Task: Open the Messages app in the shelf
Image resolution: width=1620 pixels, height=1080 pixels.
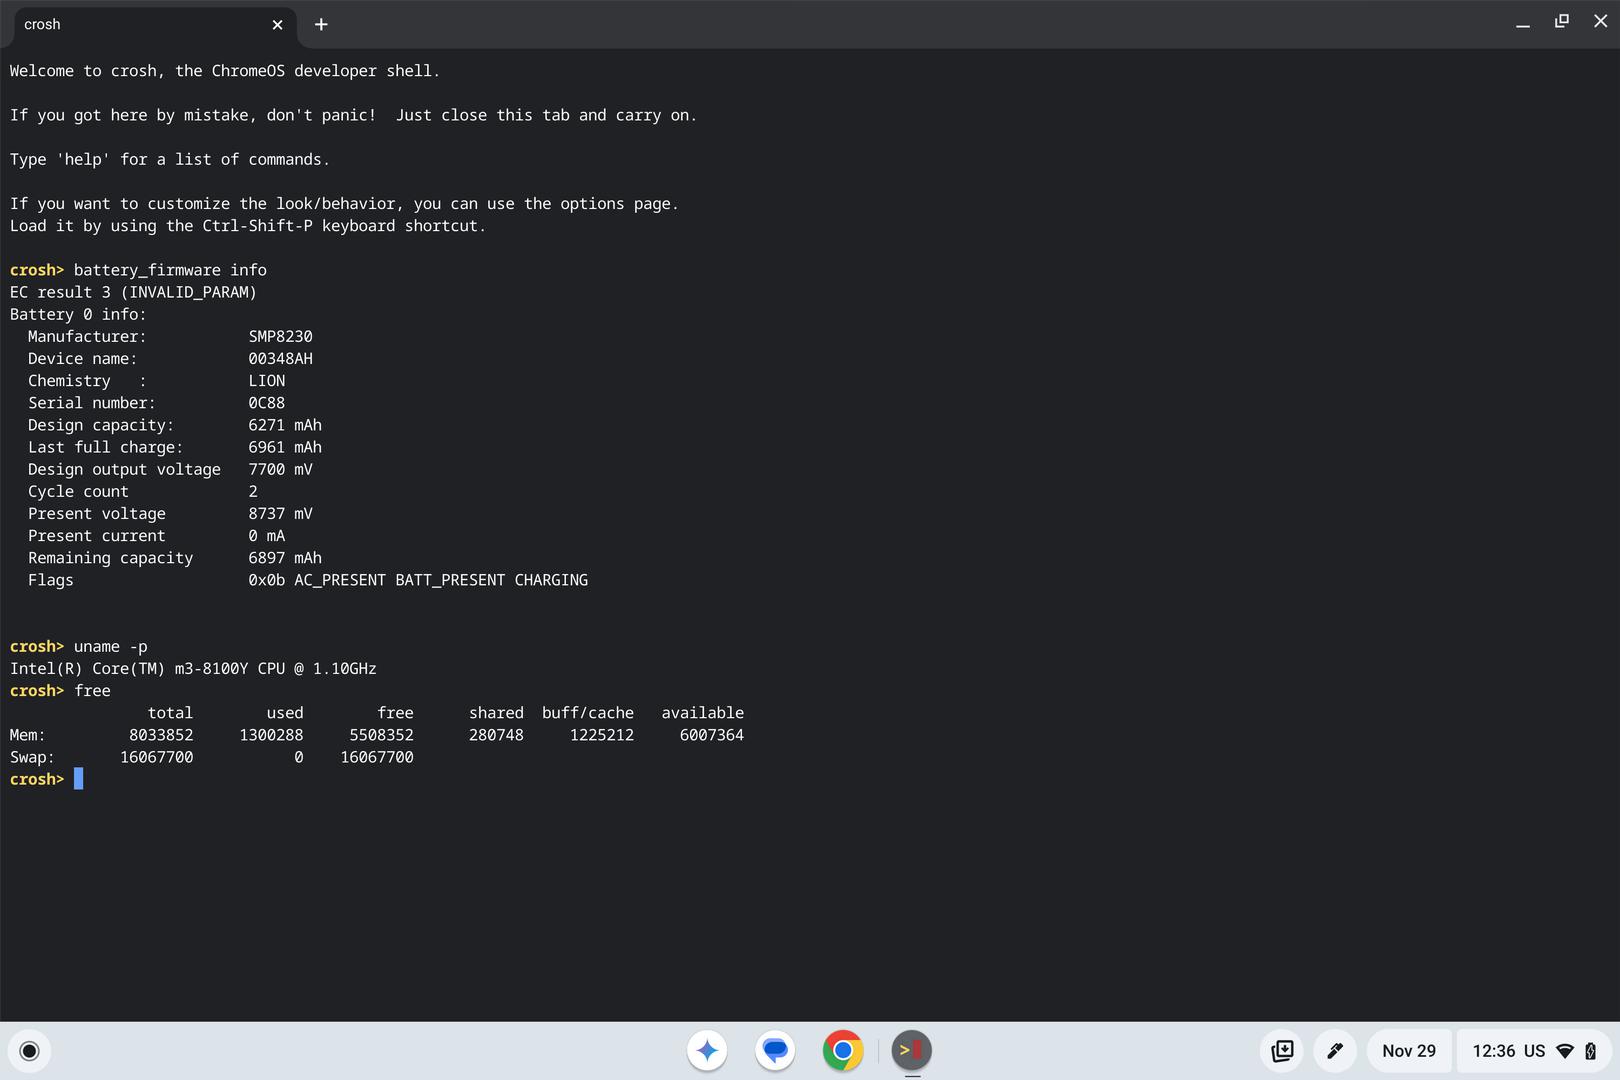Action: pos(775,1051)
